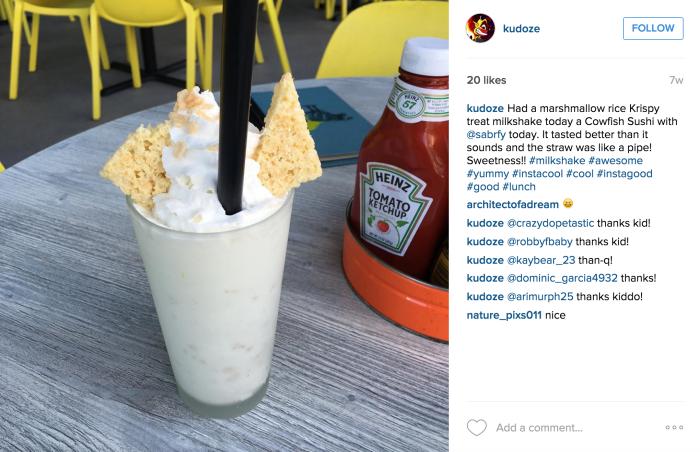Open the #yummy hashtag
700x452 pixels.
coord(488,174)
